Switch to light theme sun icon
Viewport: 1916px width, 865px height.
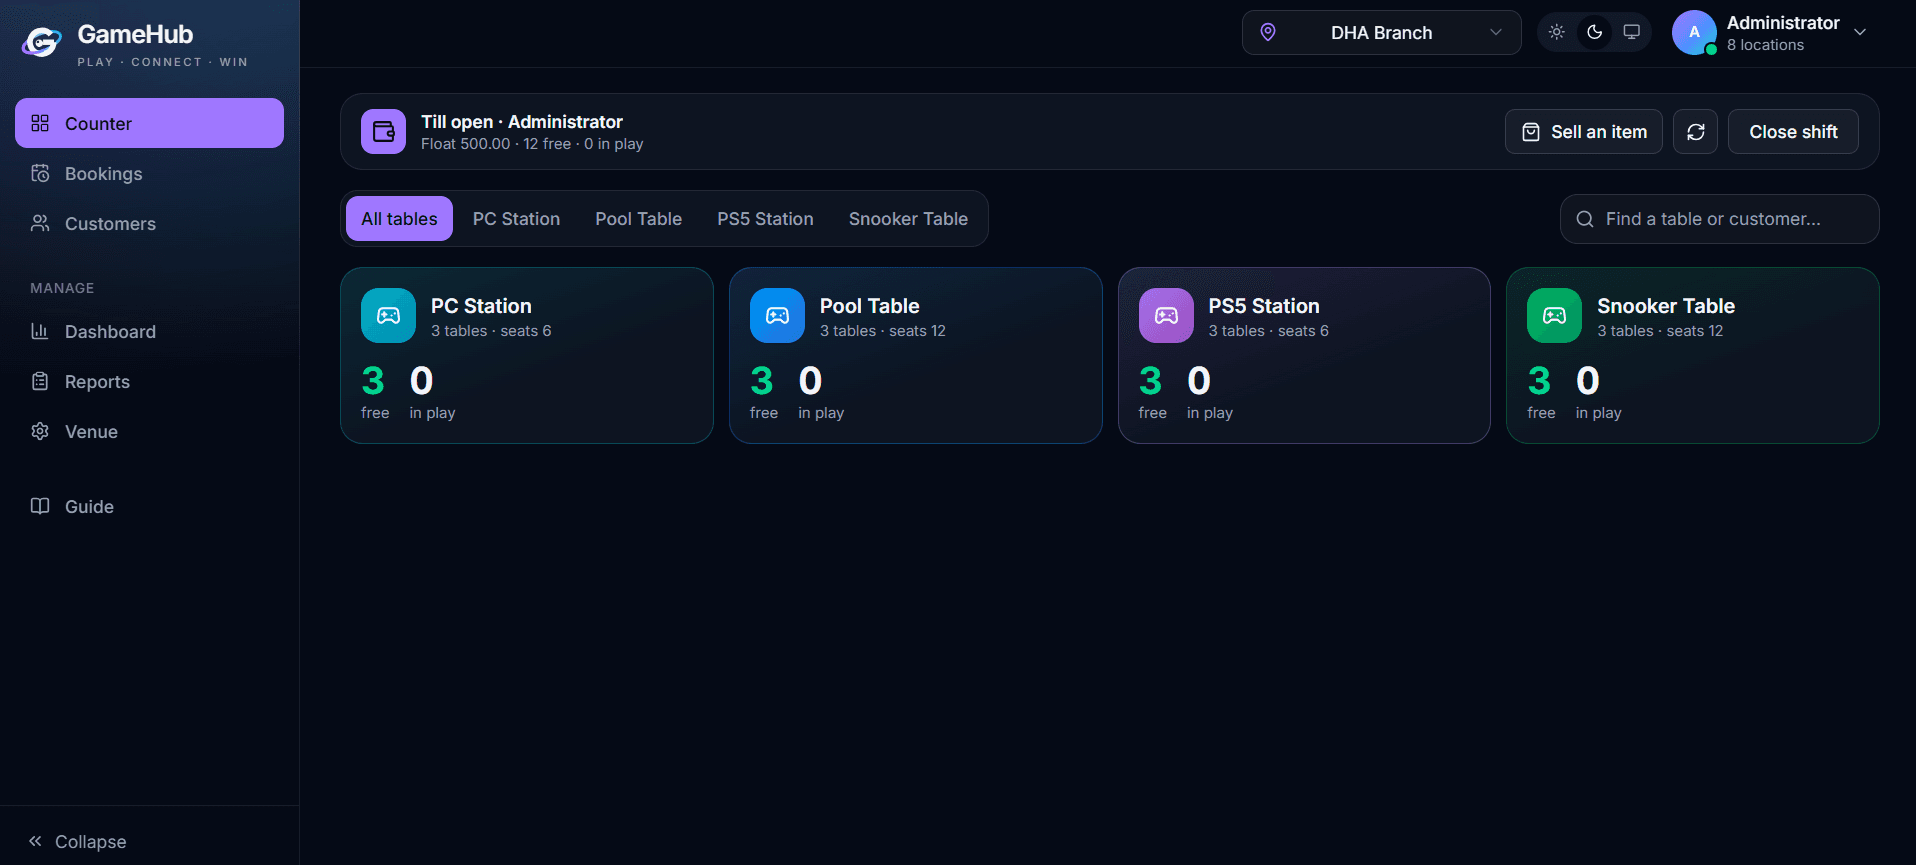pyautogui.click(x=1557, y=32)
